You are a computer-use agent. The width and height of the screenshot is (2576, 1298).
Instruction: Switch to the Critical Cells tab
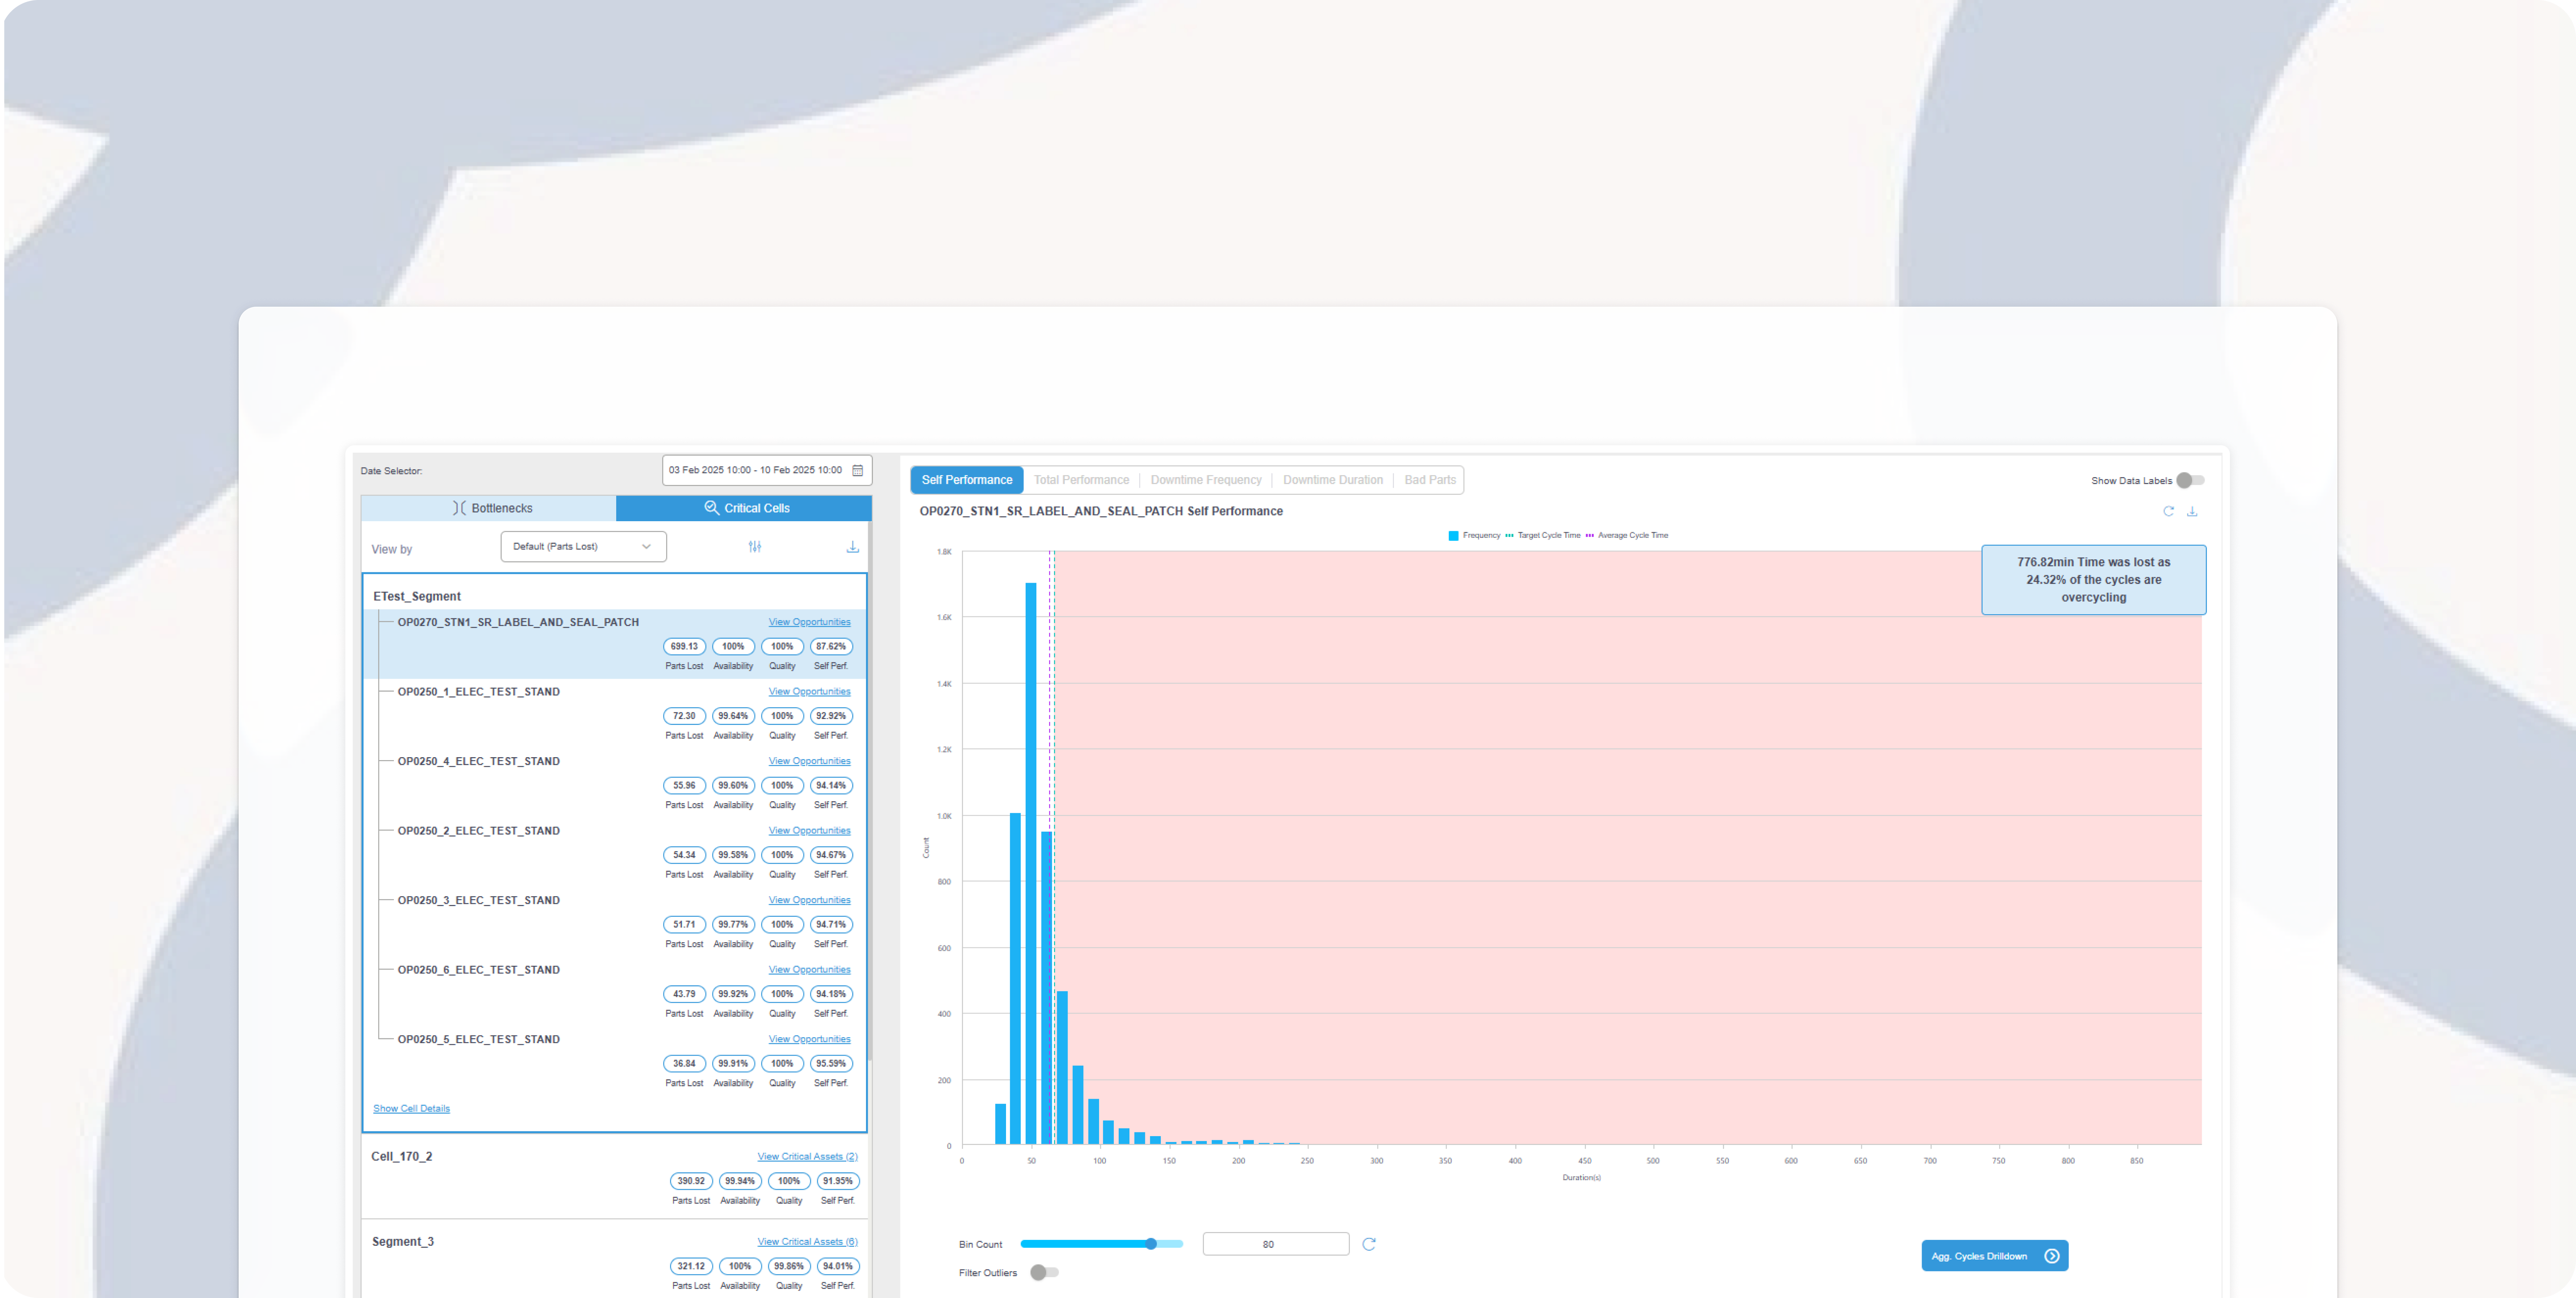[x=744, y=508]
